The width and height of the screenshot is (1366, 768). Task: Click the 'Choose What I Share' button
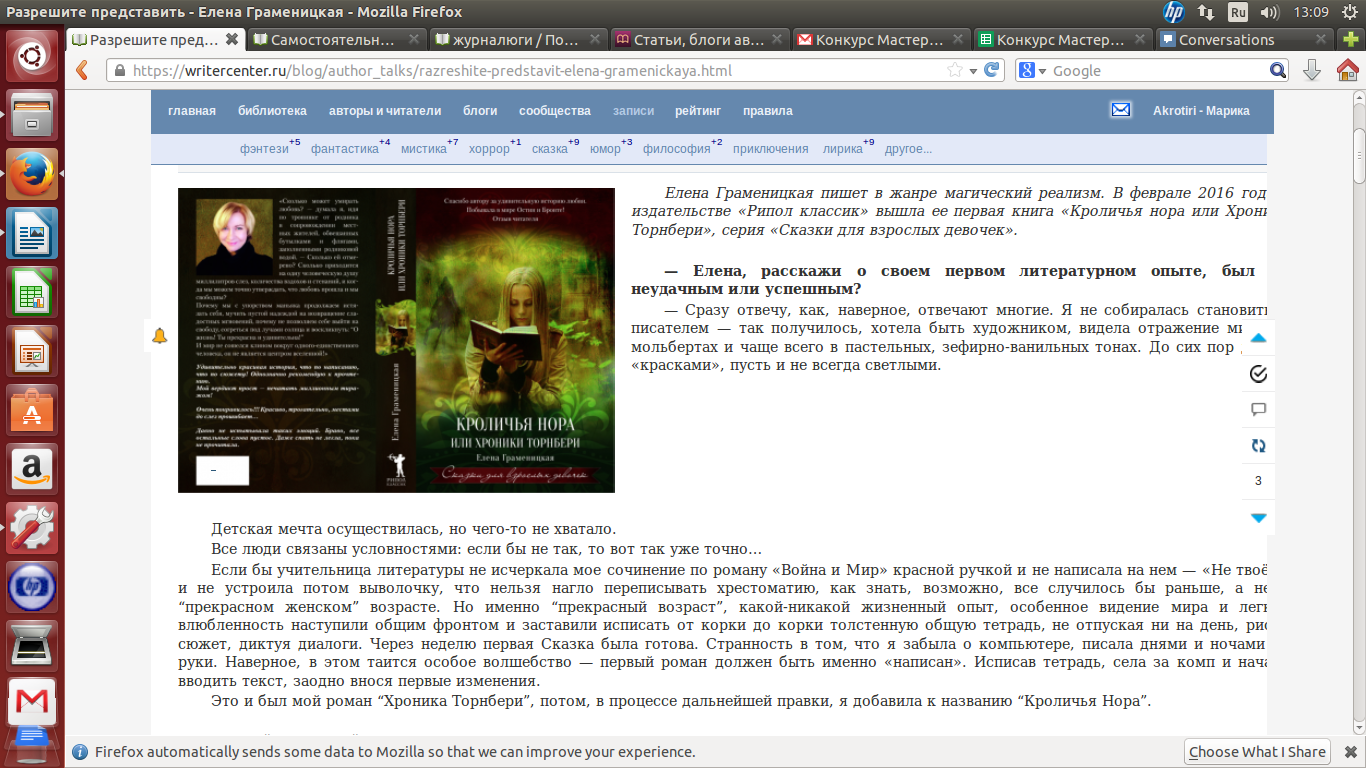coord(1257,752)
